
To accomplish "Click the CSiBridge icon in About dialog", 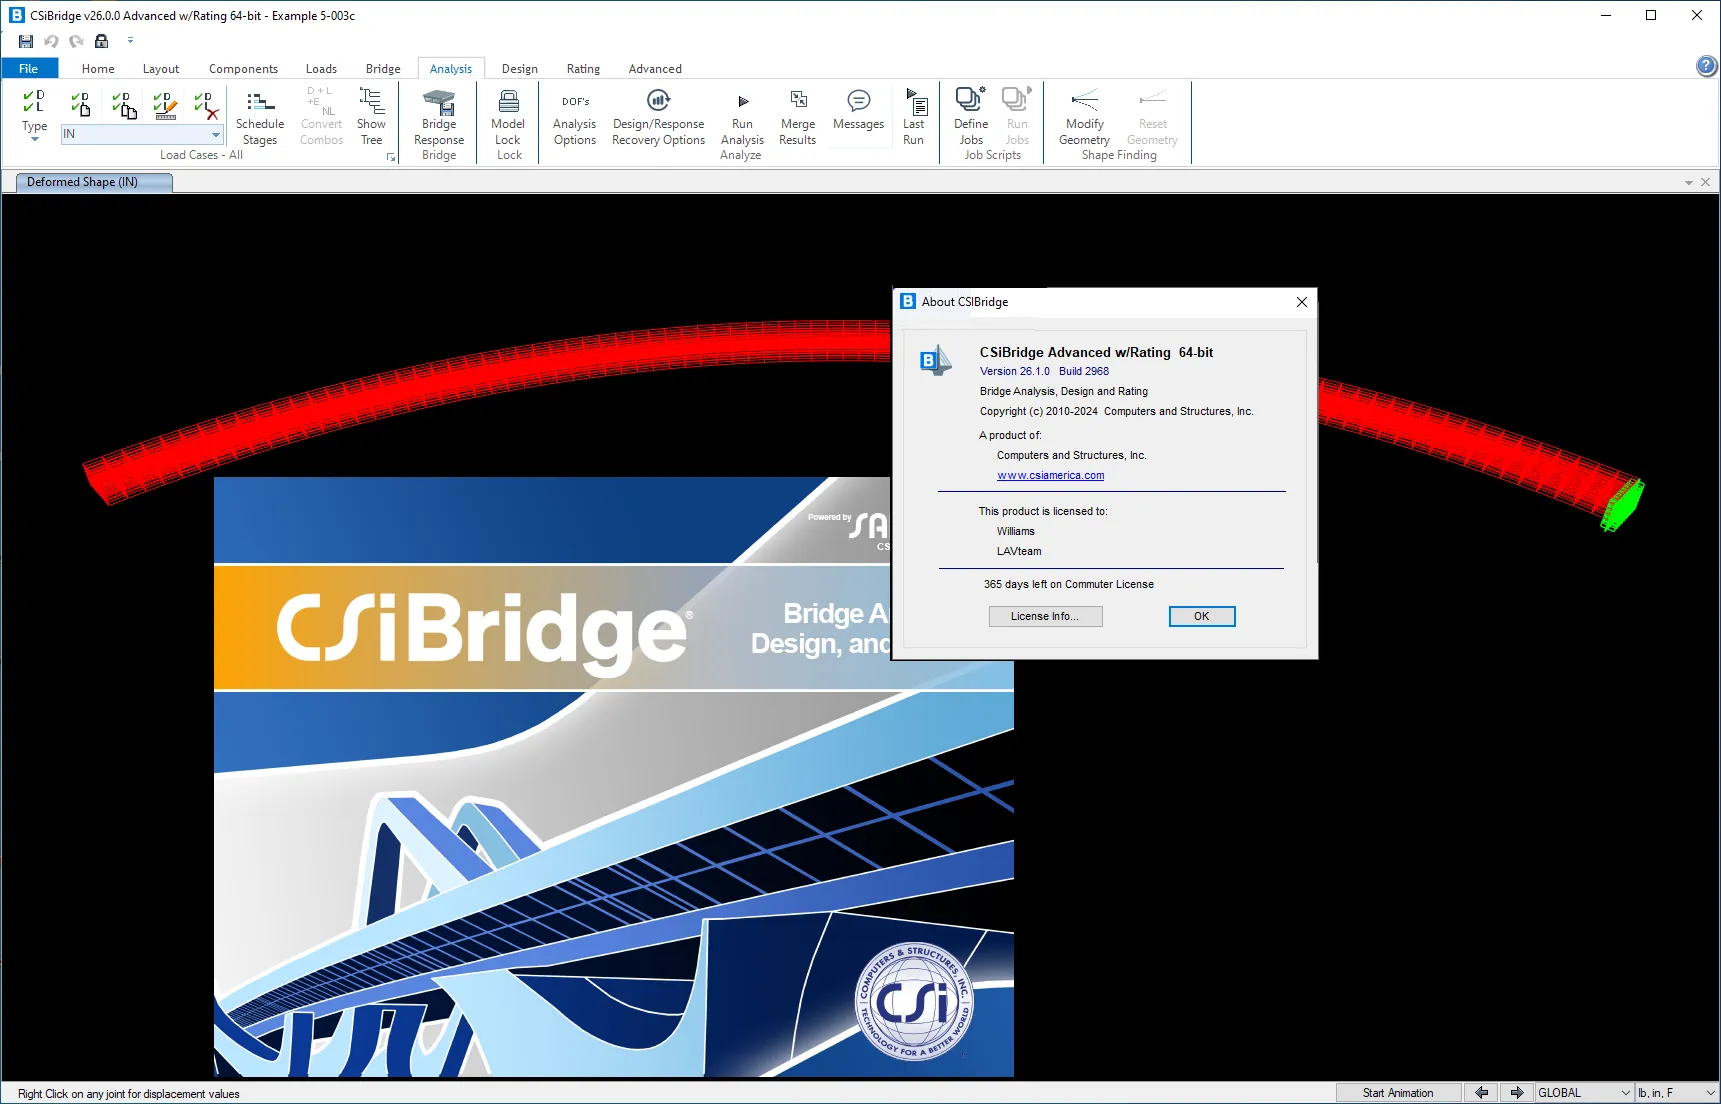I will pyautogui.click(x=935, y=360).
